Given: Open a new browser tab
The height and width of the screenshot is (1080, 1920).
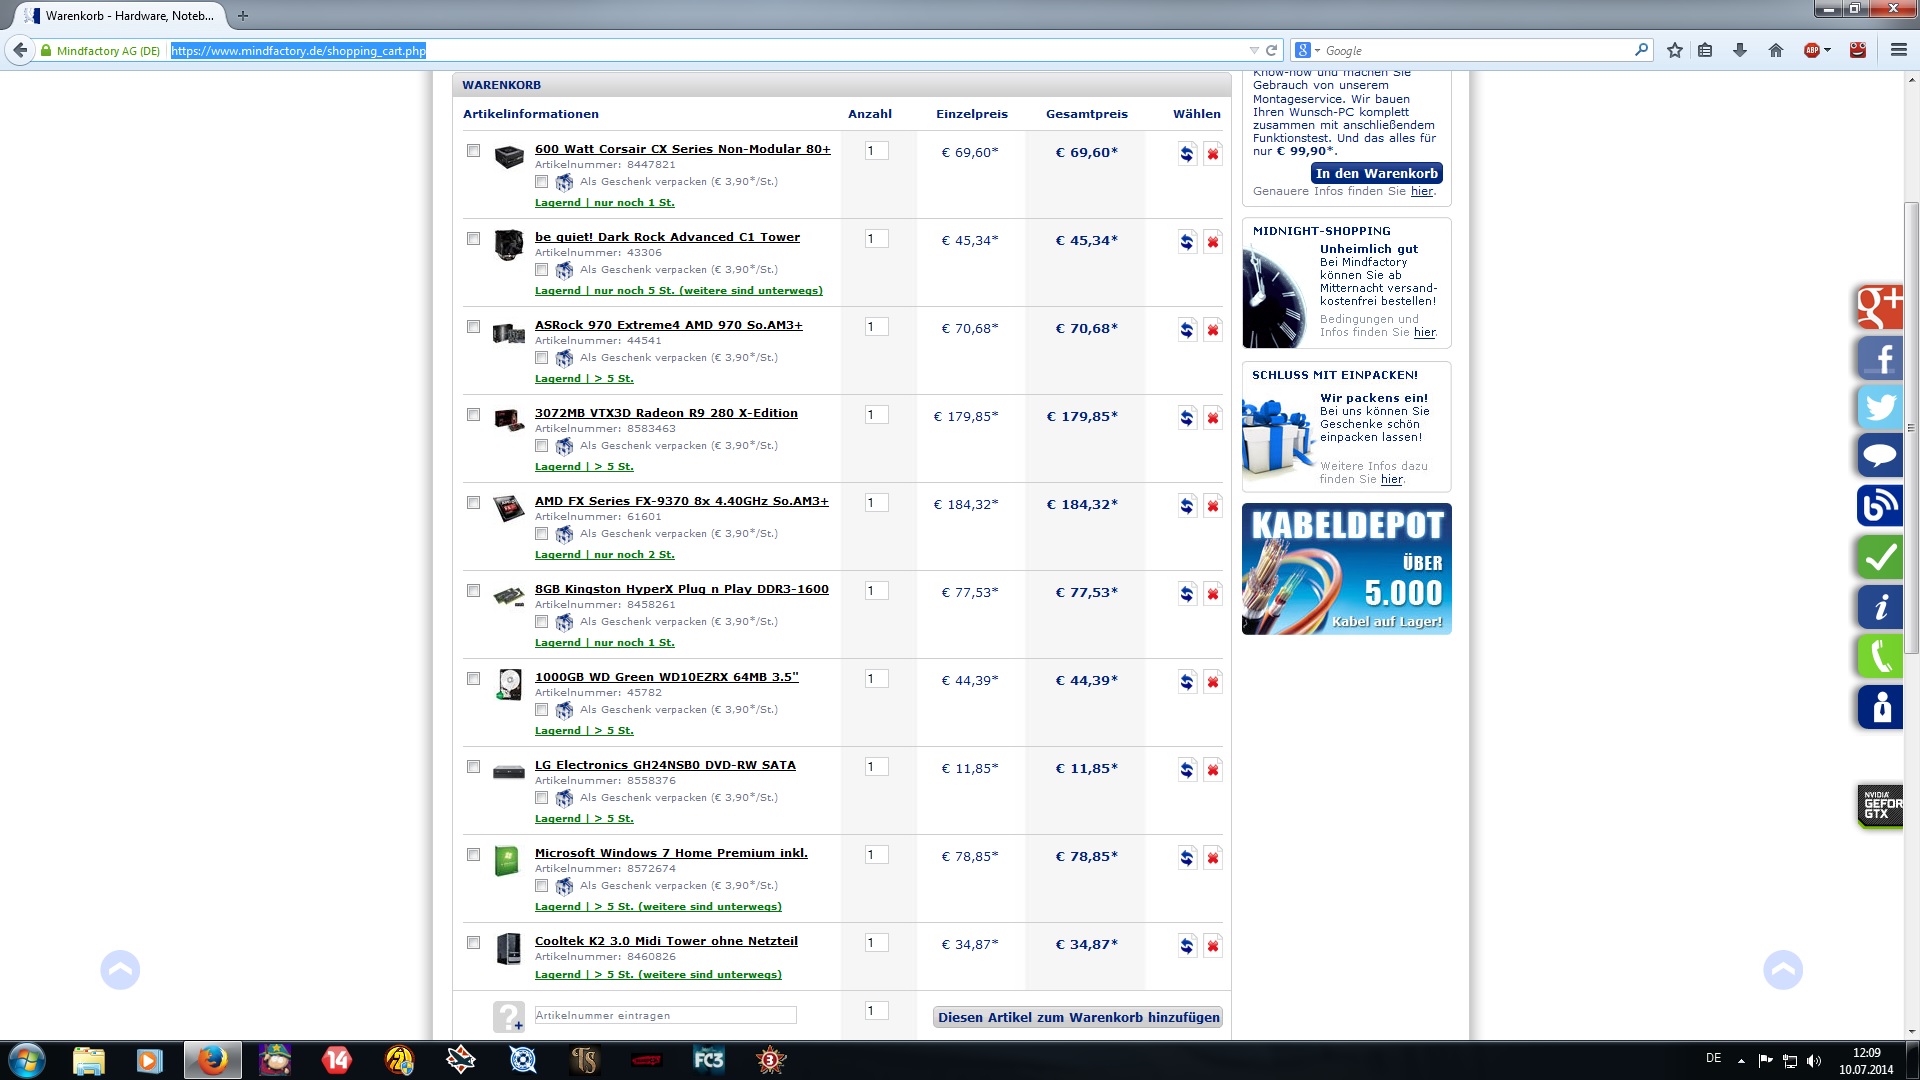Looking at the screenshot, I should 242,16.
